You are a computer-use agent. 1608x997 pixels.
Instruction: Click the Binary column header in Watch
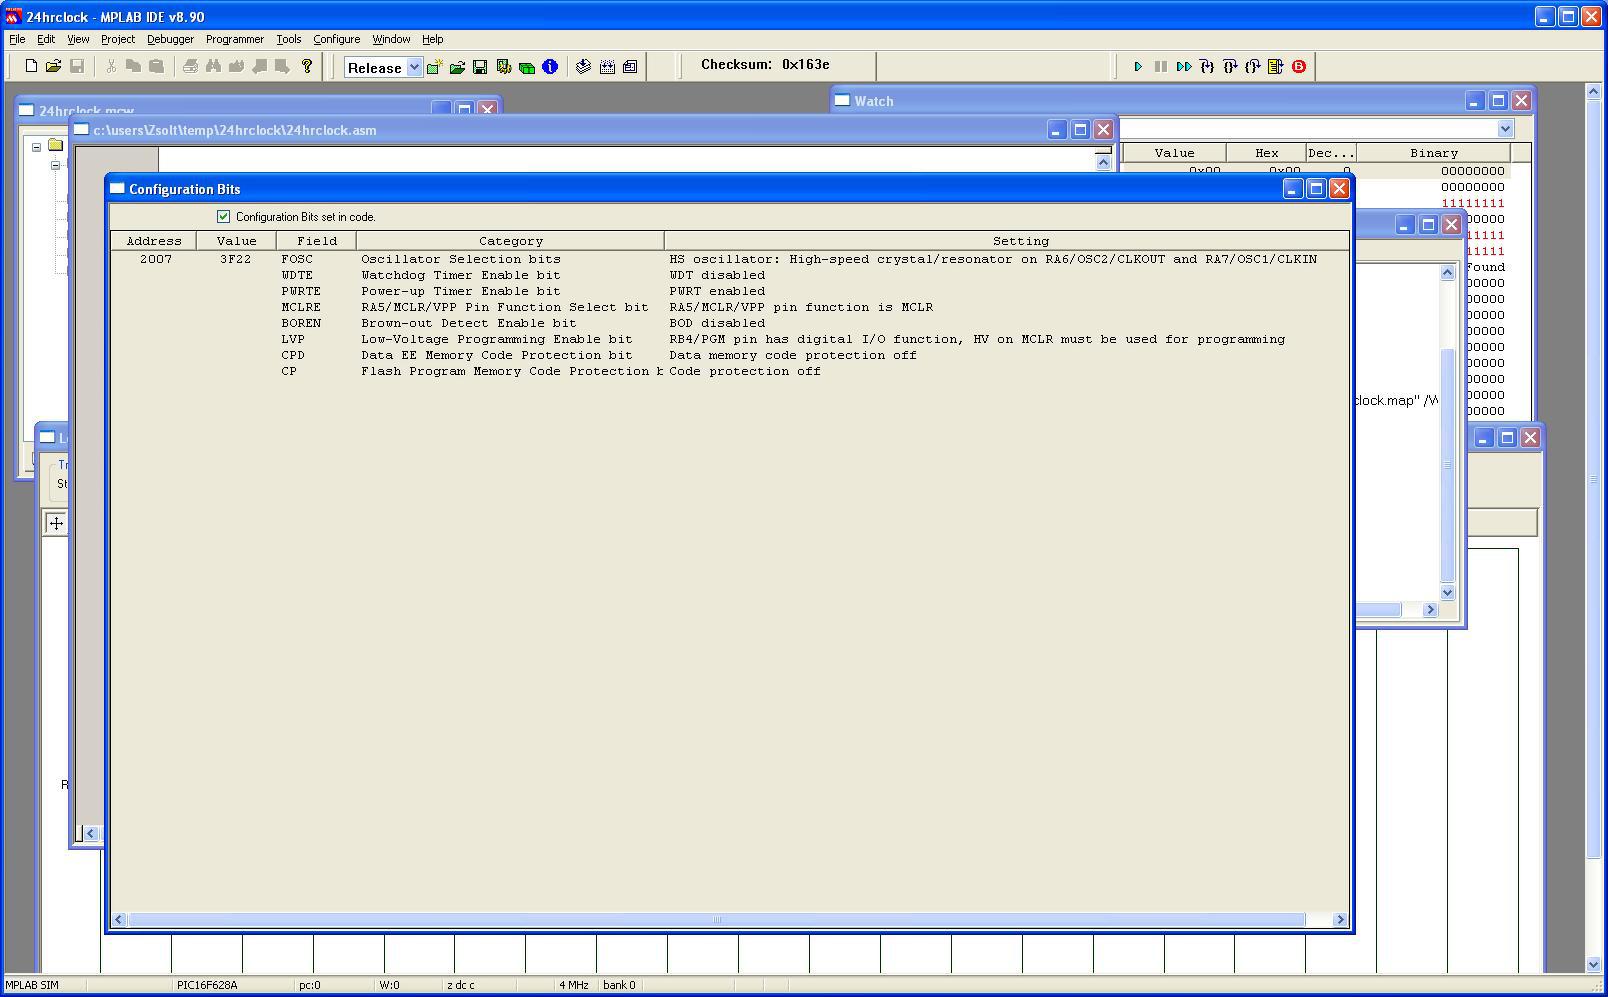coord(1434,153)
